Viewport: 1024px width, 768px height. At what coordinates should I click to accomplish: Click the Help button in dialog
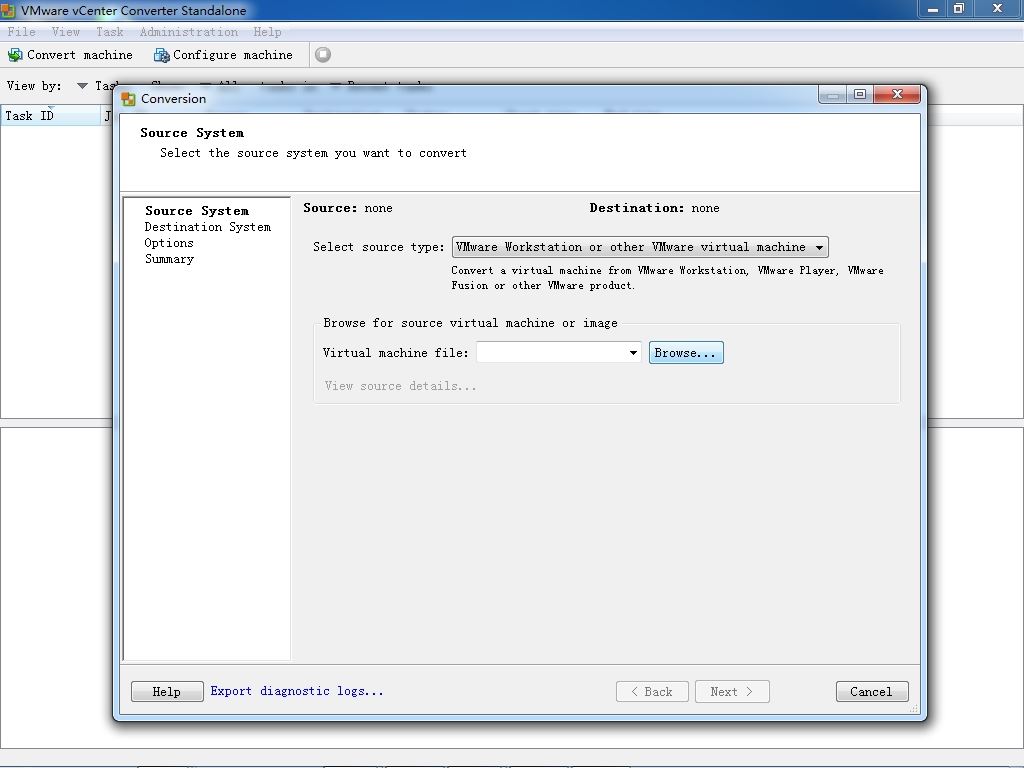coord(167,692)
